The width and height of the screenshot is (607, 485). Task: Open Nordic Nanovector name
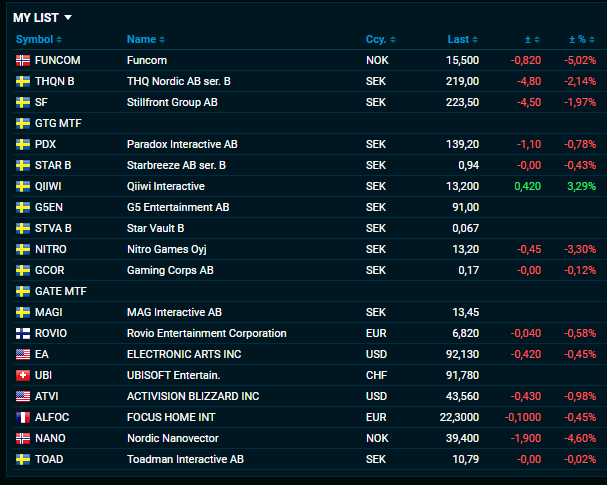[173, 438]
